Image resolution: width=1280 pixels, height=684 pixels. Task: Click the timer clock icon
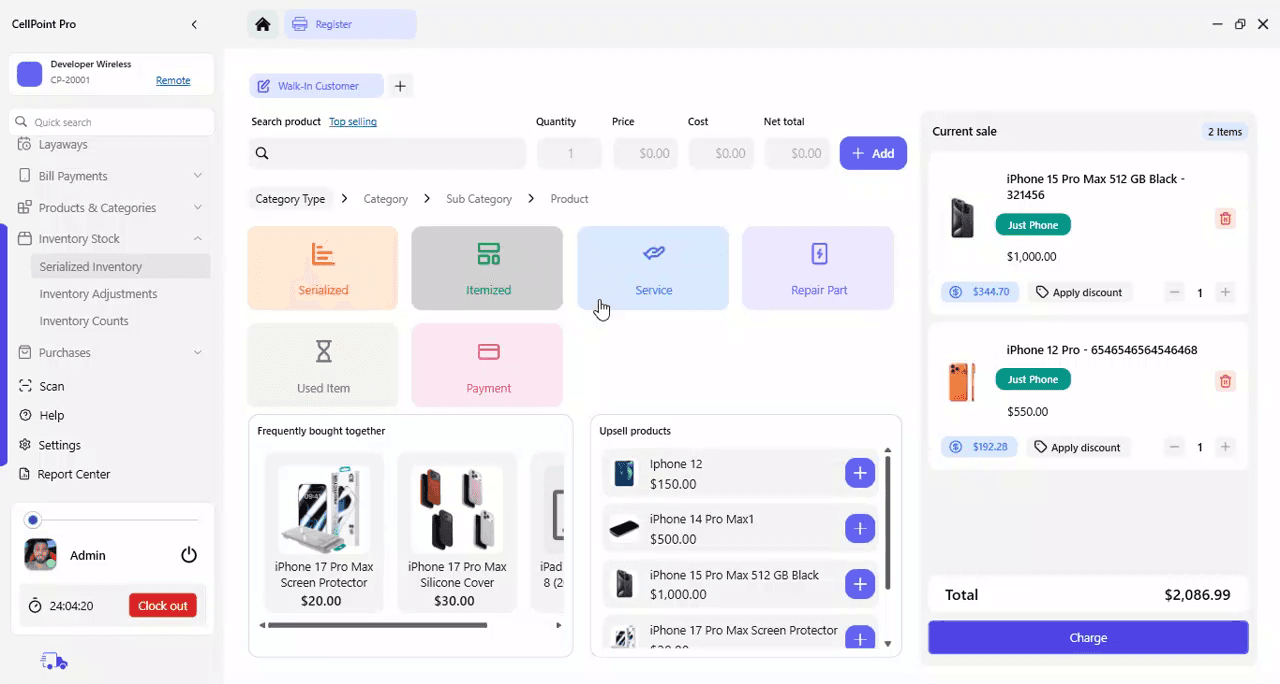pos(35,606)
